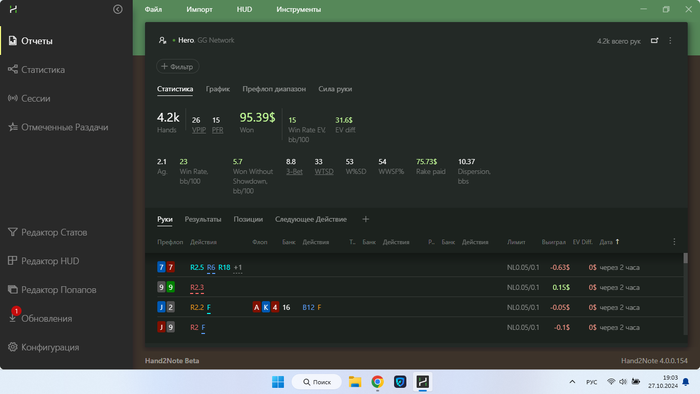Click Hero player name
The height and width of the screenshot is (394, 700).
pos(186,40)
